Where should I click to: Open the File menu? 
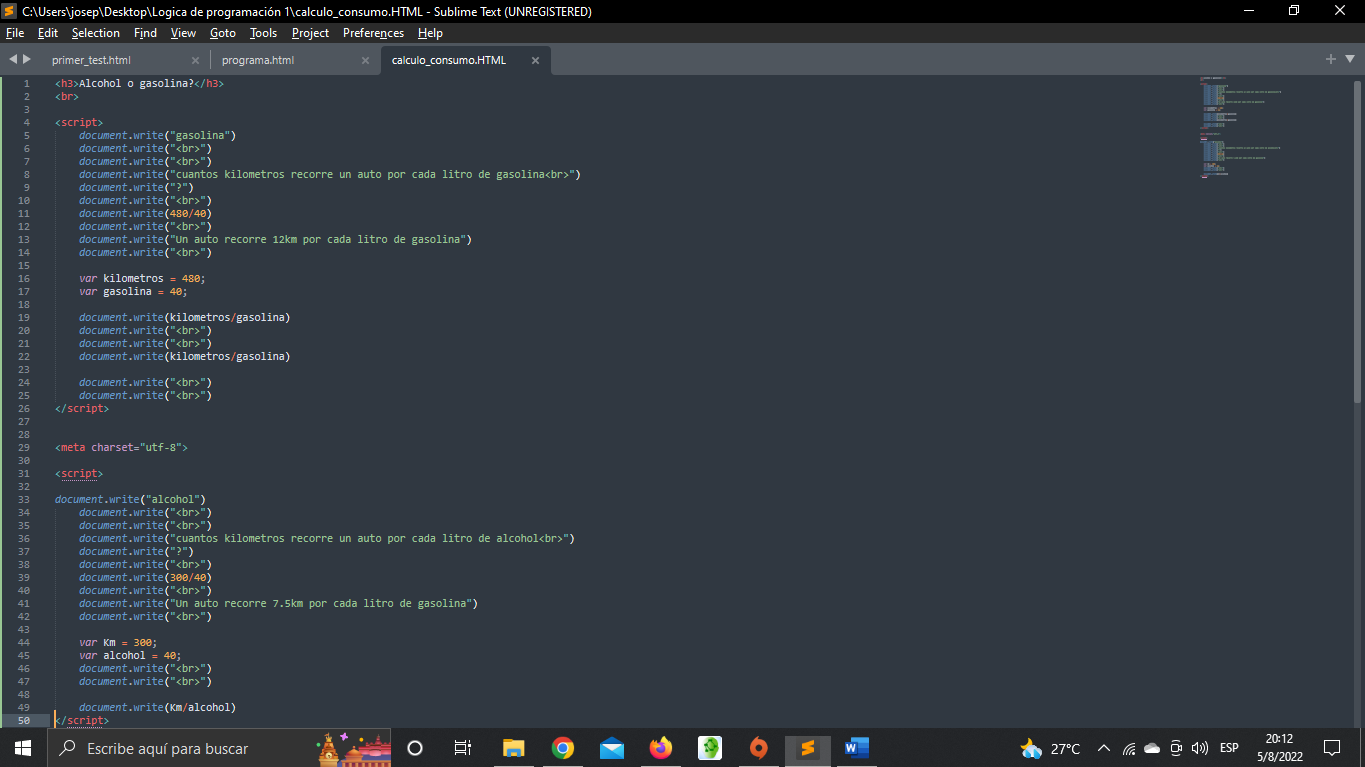click(x=15, y=33)
